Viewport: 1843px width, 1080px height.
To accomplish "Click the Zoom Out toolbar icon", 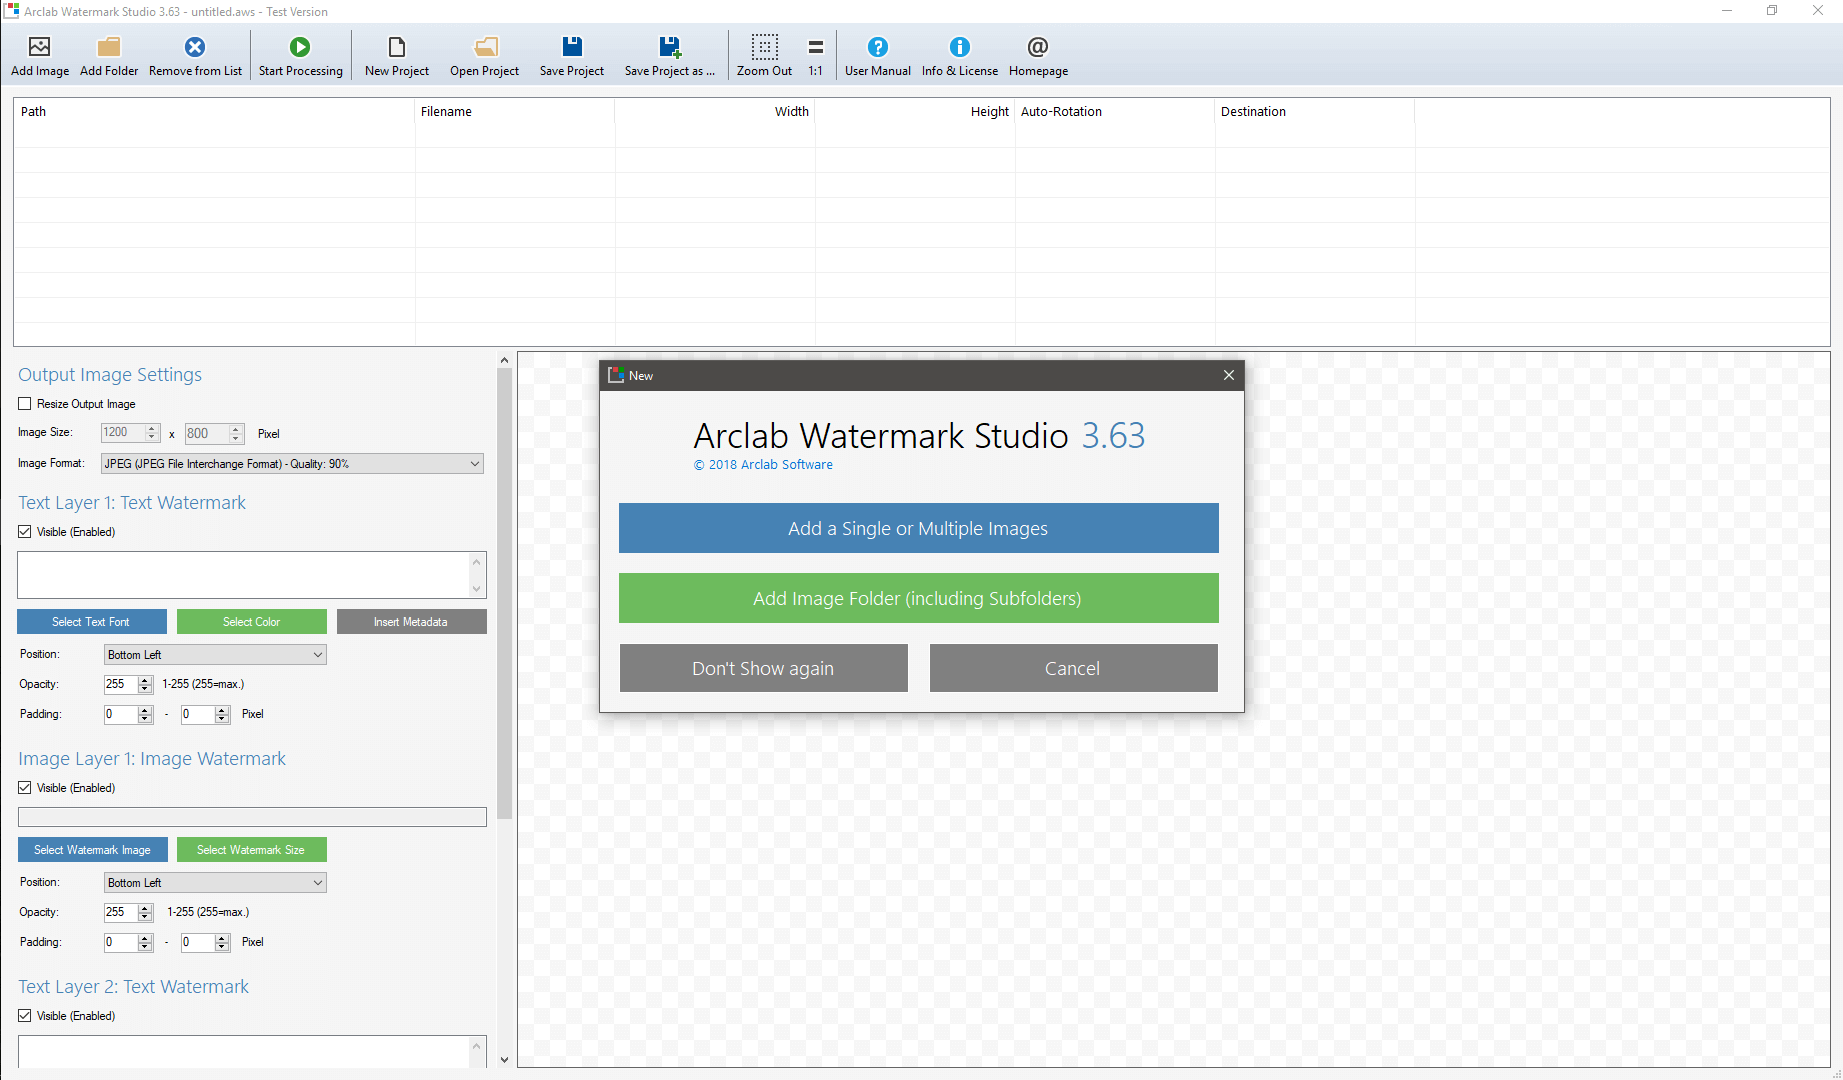I will coord(765,47).
